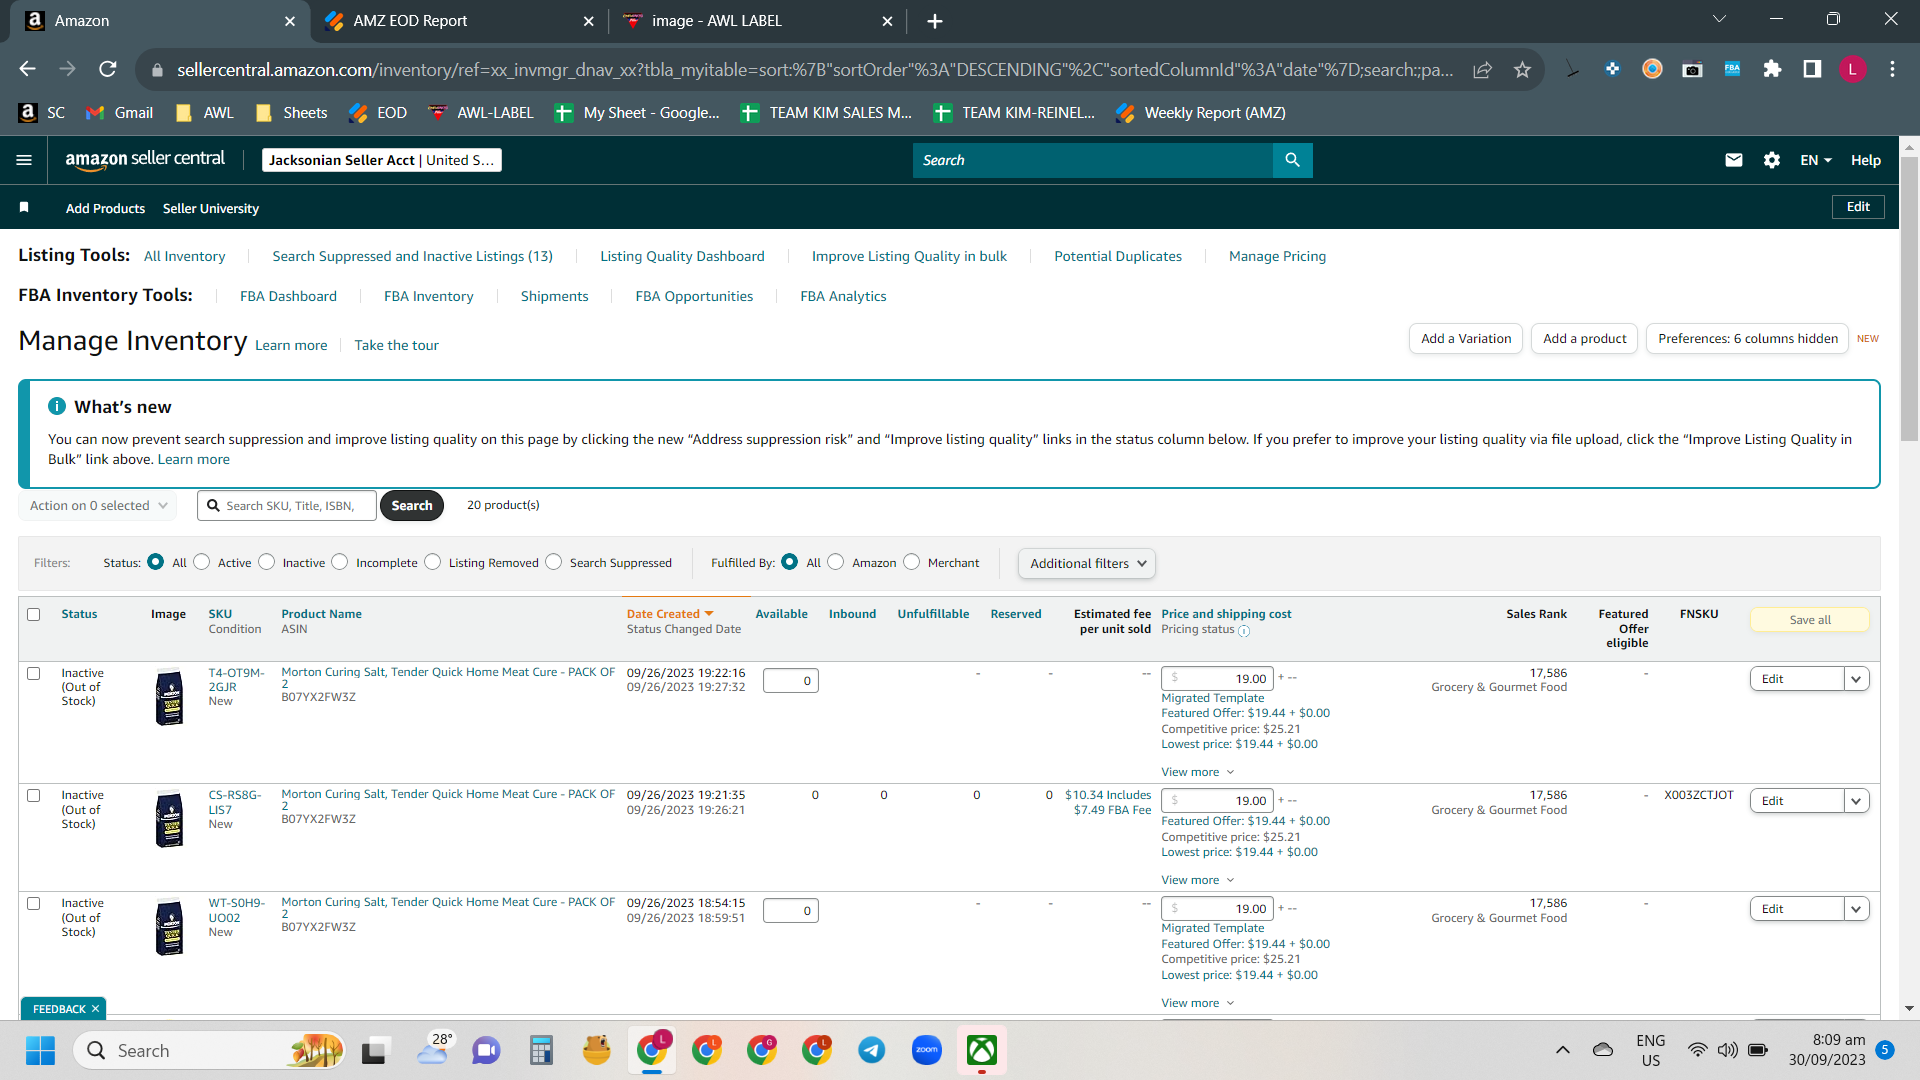This screenshot has height=1080, width=1920.
Task: Close the FEEDBACK tab with its X
Action: pyautogui.click(x=96, y=1009)
